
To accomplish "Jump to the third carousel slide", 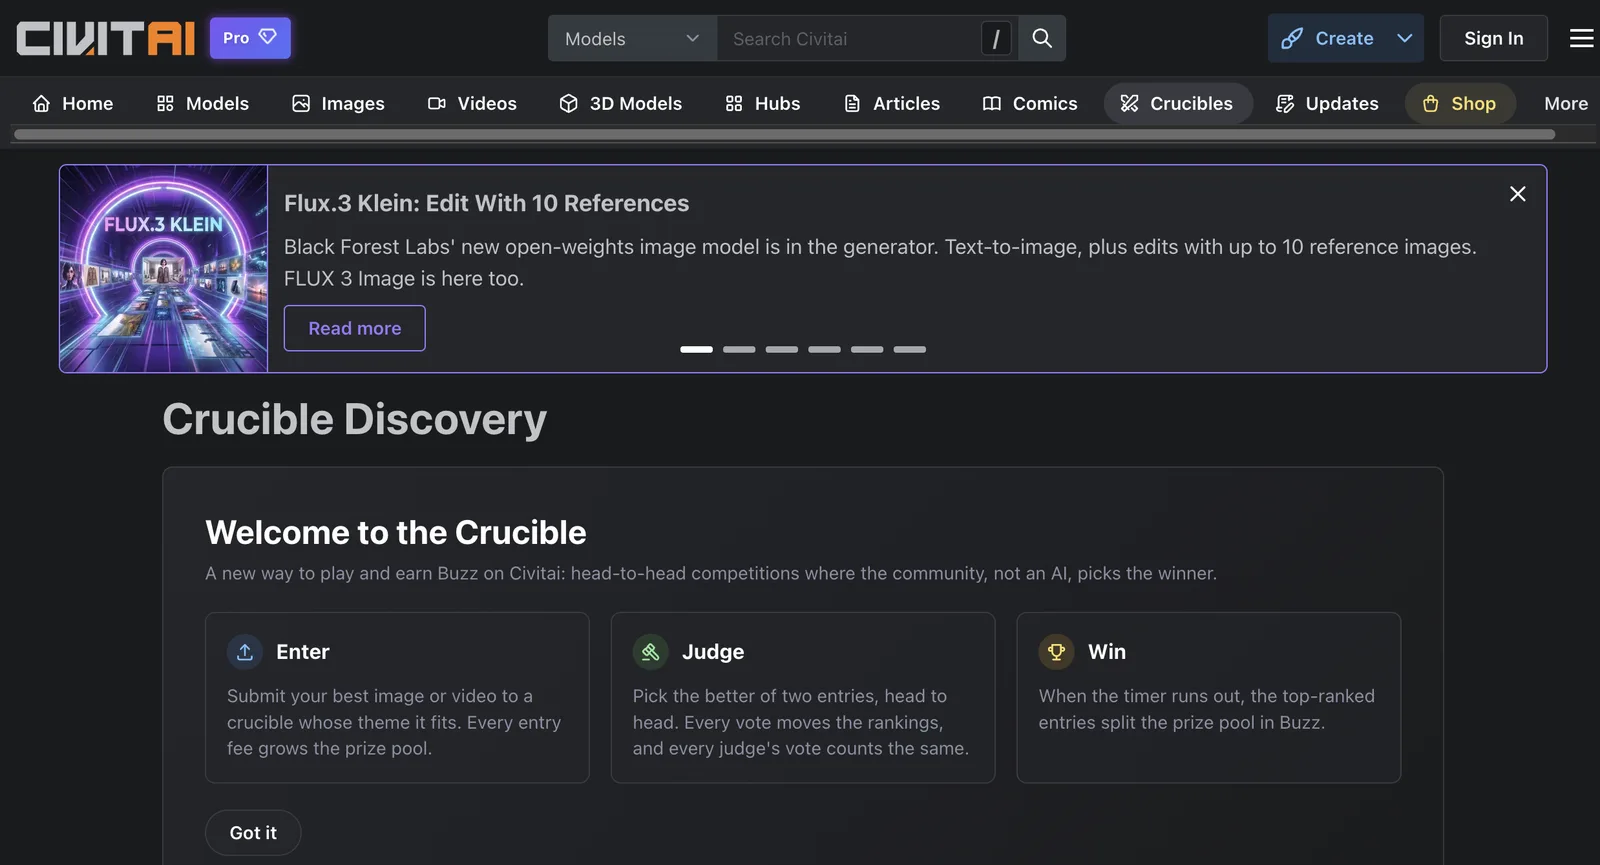I will pos(782,349).
